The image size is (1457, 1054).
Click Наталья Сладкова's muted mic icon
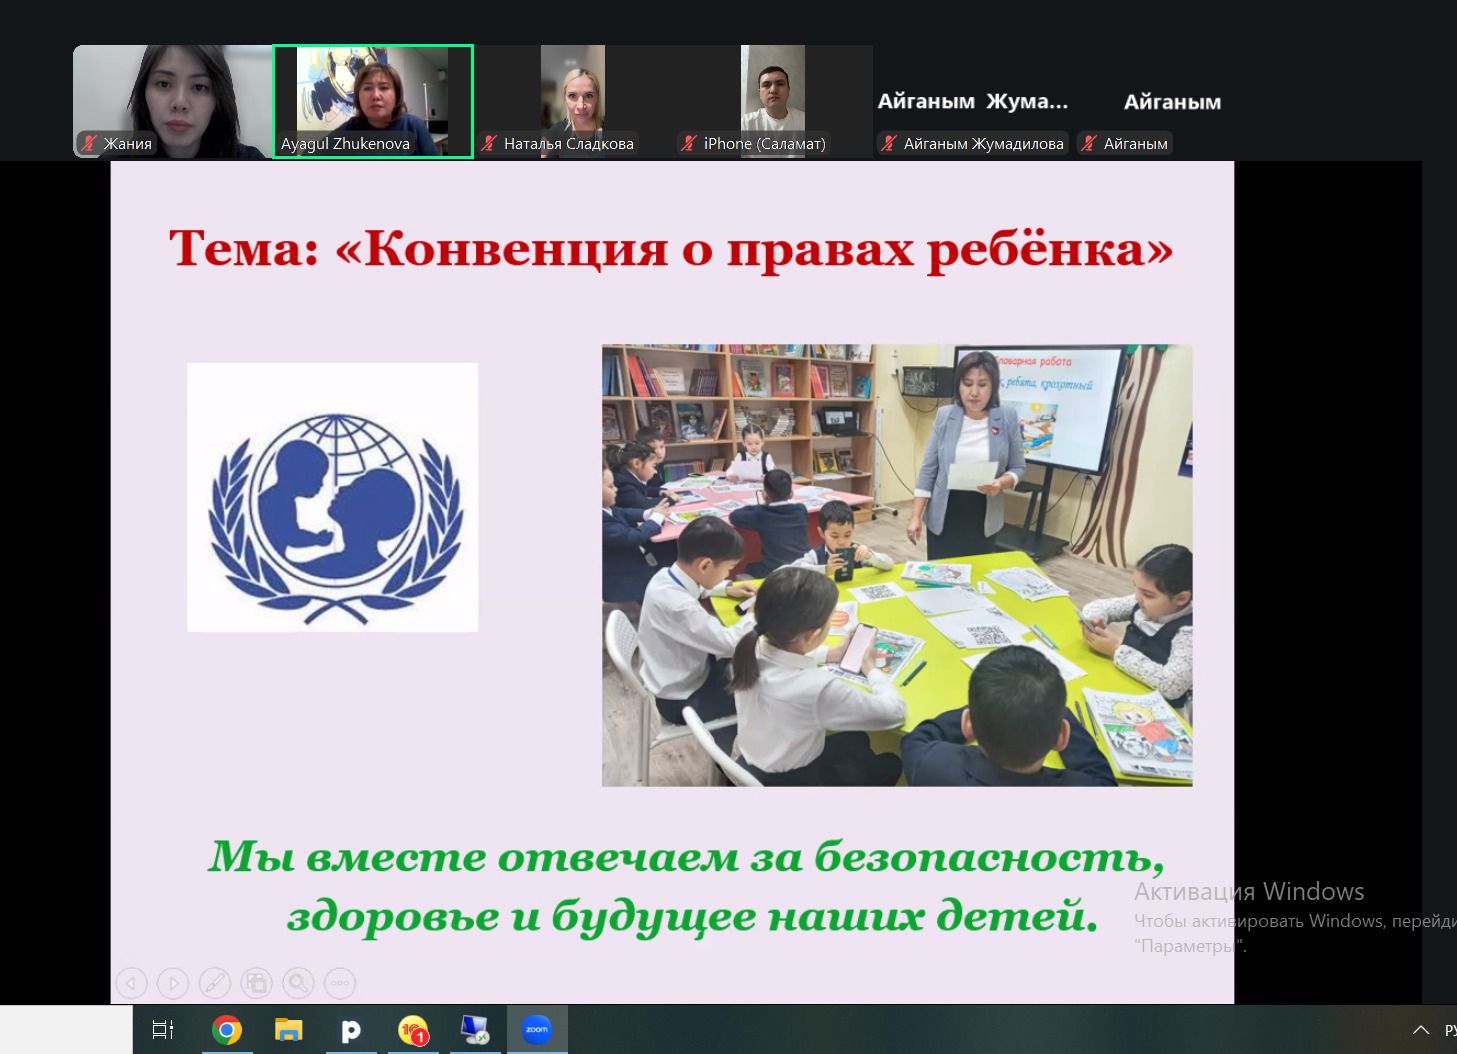tap(489, 144)
